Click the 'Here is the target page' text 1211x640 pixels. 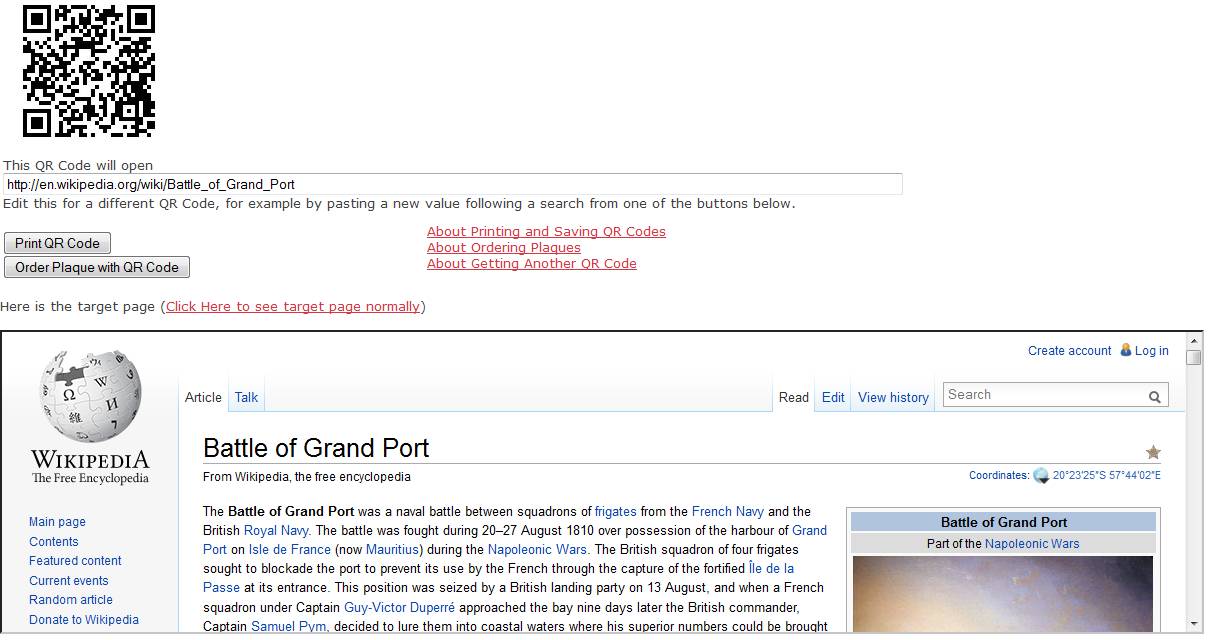[79, 307]
